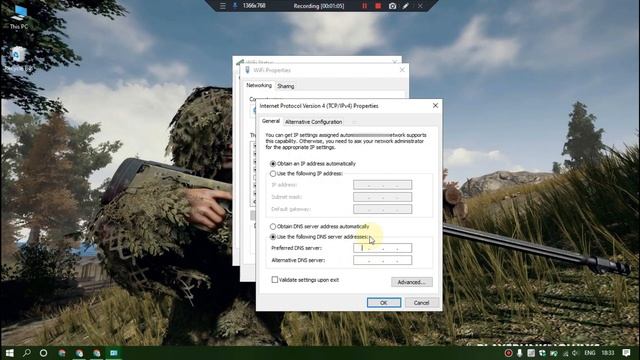Take a snapshot with camera icon
The height and width of the screenshot is (360, 640).
392,6
